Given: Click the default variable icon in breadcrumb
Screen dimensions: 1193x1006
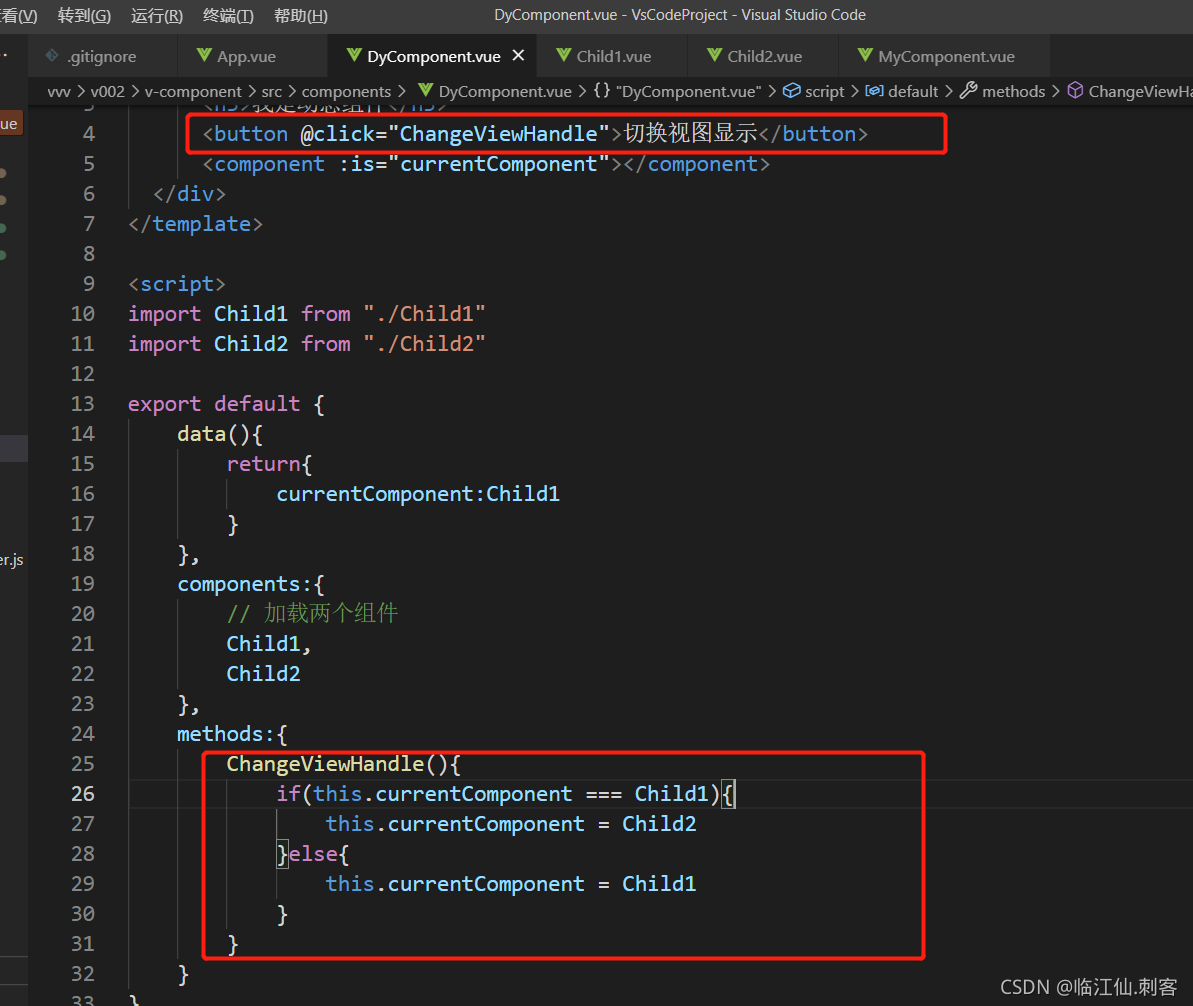Looking at the screenshot, I should click(x=874, y=91).
